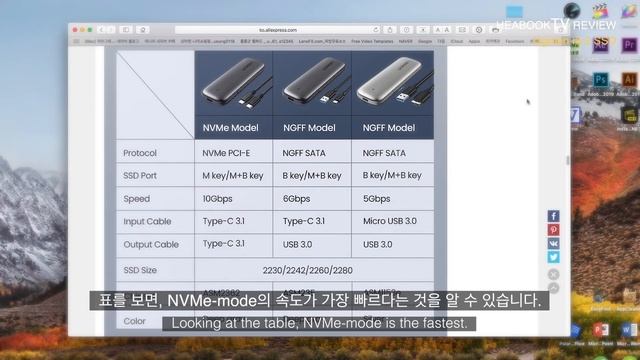Viewport: 640px width, 360px height.
Task: Decrease page text size with small A
Action: tap(438, 30)
